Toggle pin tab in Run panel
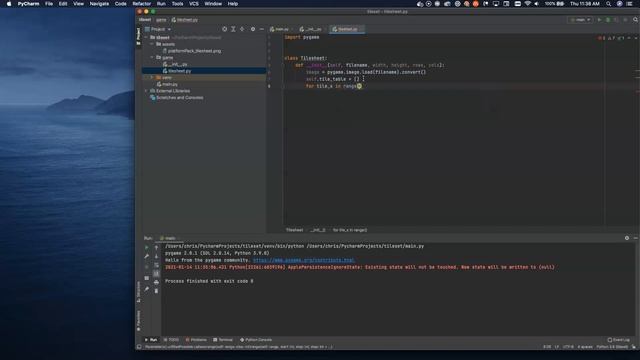Viewport: 640px width, 360px height. click(147, 289)
